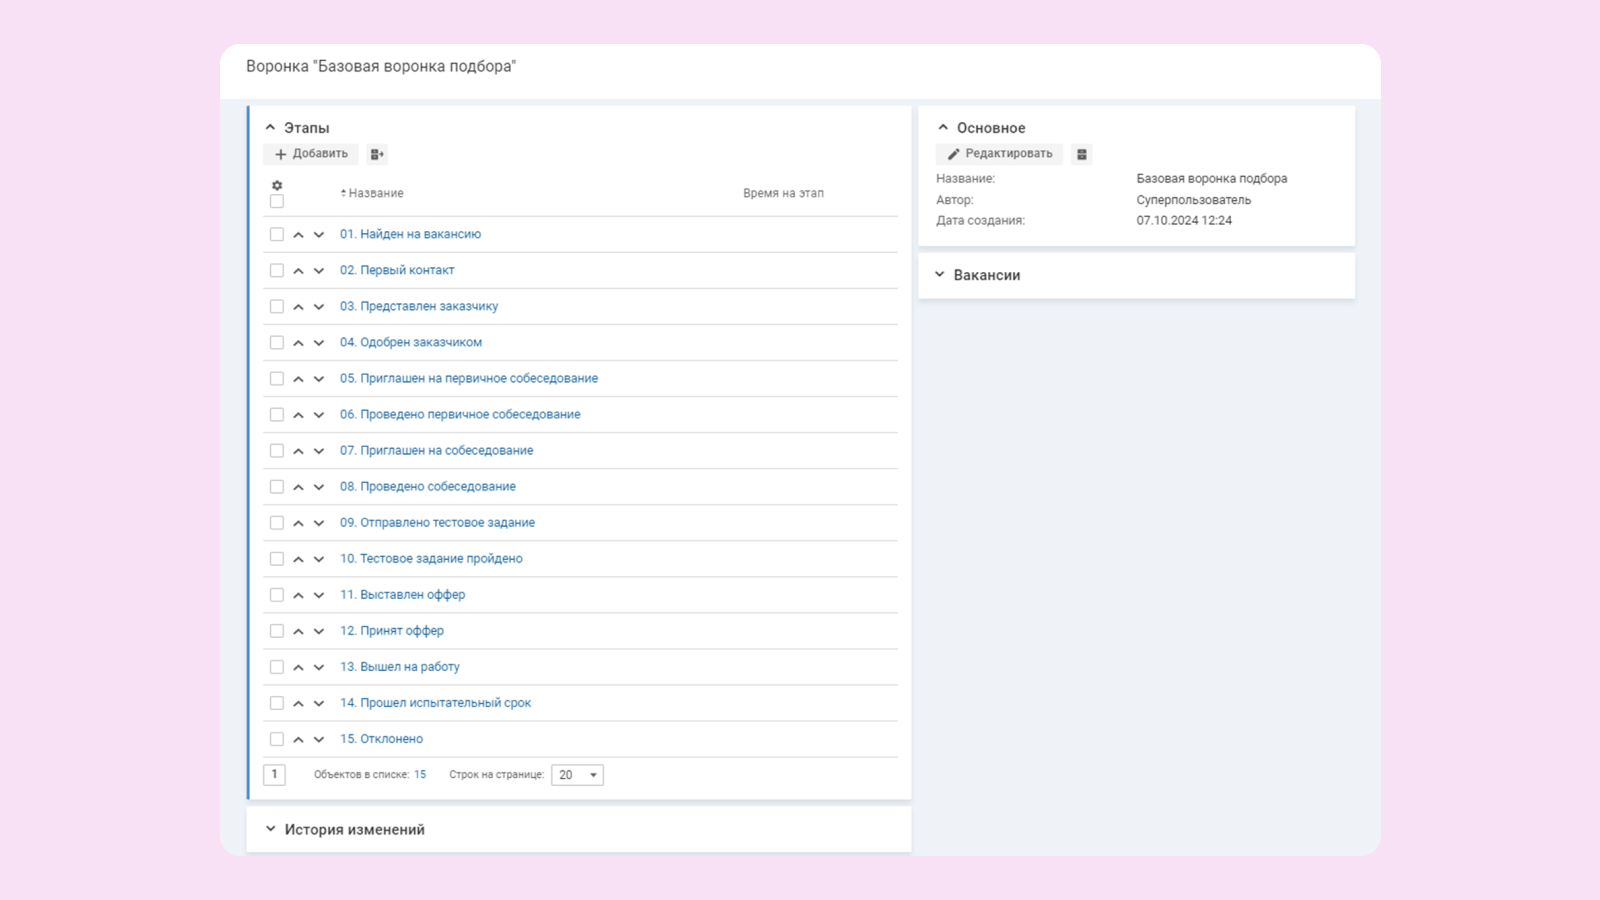Click creation date 07.10.2024 12:24
The width and height of the screenshot is (1600, 900).
(x=1184, y=221)
